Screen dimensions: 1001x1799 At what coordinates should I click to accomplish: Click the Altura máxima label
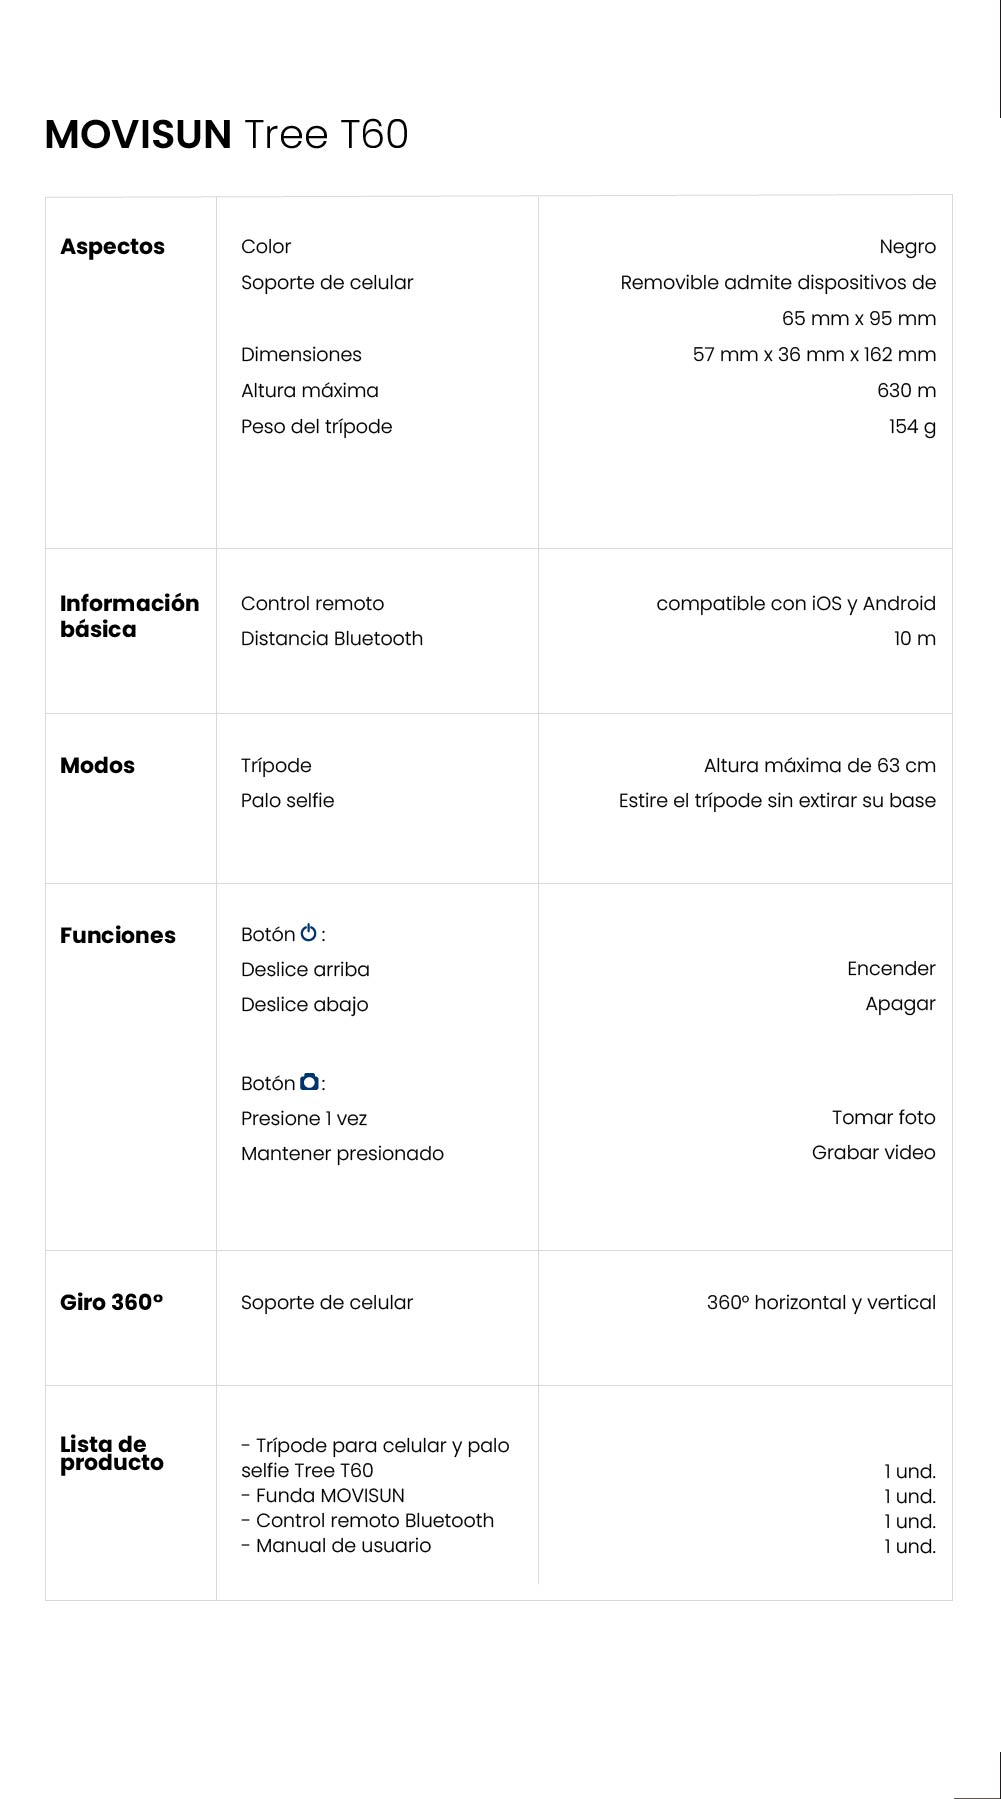(x=309, y=391)
